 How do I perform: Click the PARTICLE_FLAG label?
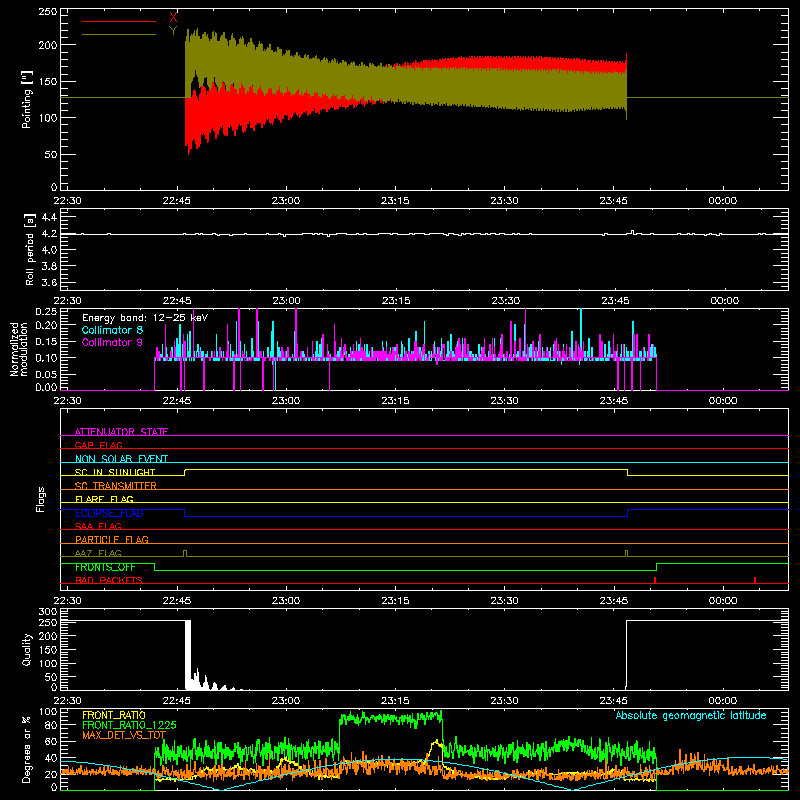[112, 539]
